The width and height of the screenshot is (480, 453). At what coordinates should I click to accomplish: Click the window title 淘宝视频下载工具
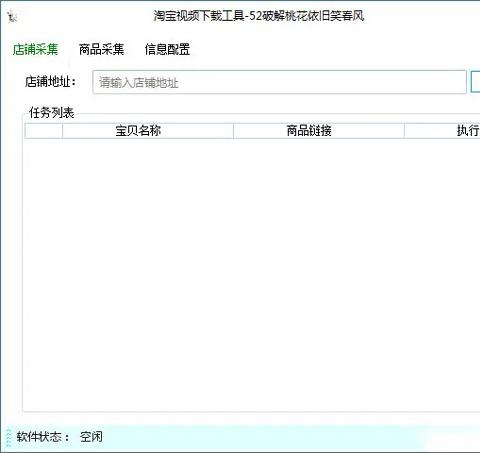[x=199, y=16]
